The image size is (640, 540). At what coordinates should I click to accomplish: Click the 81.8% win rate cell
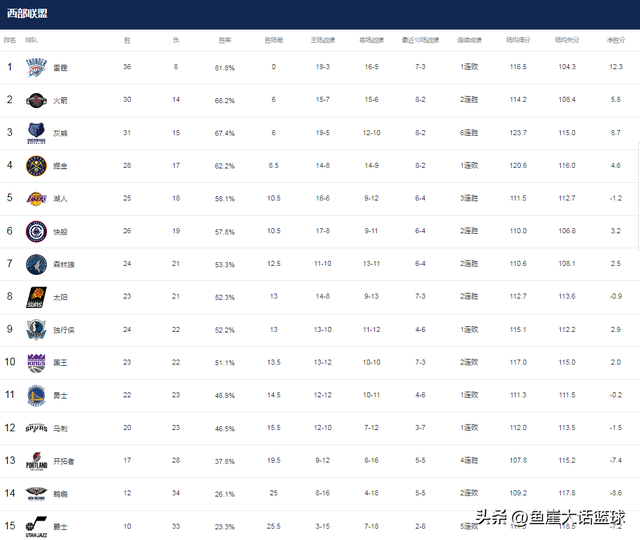click(x=225, y=68)
